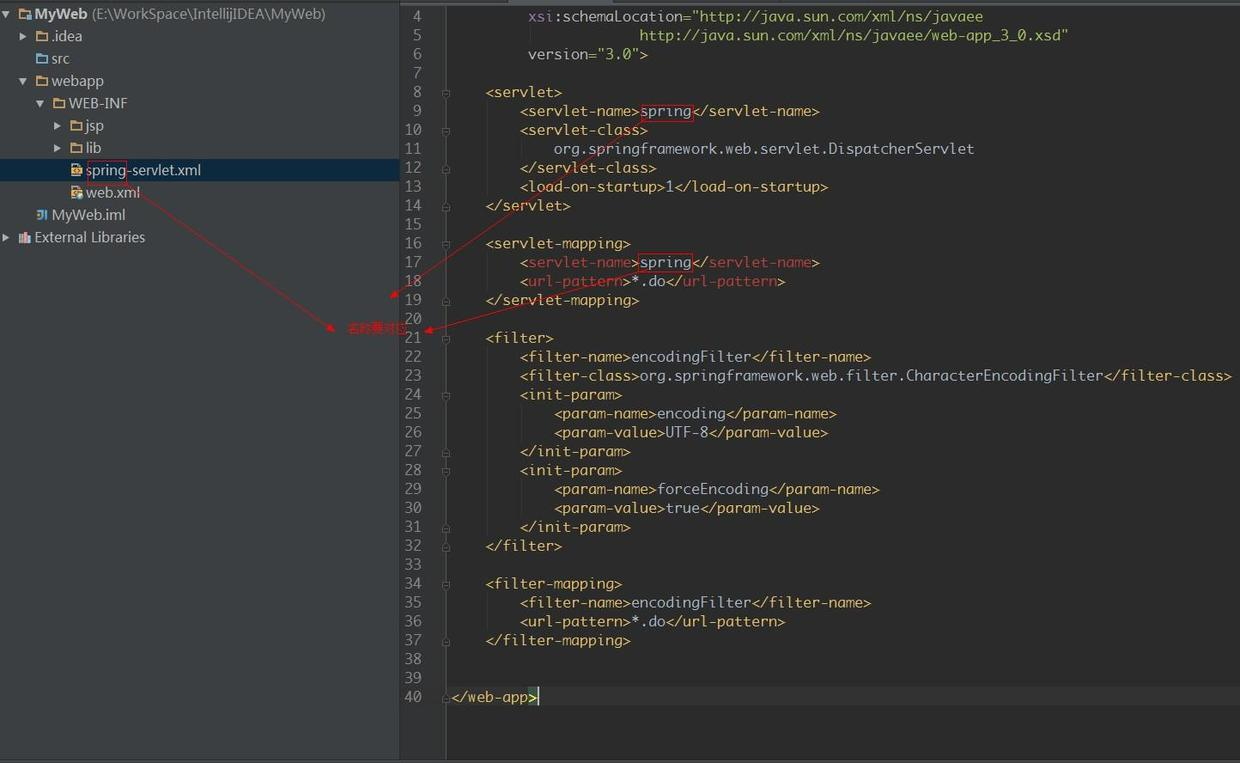Click the External Libraries icon
The width and height of the screenshot is (1240, 763).
pyautogui.click(x=25, y=238)
